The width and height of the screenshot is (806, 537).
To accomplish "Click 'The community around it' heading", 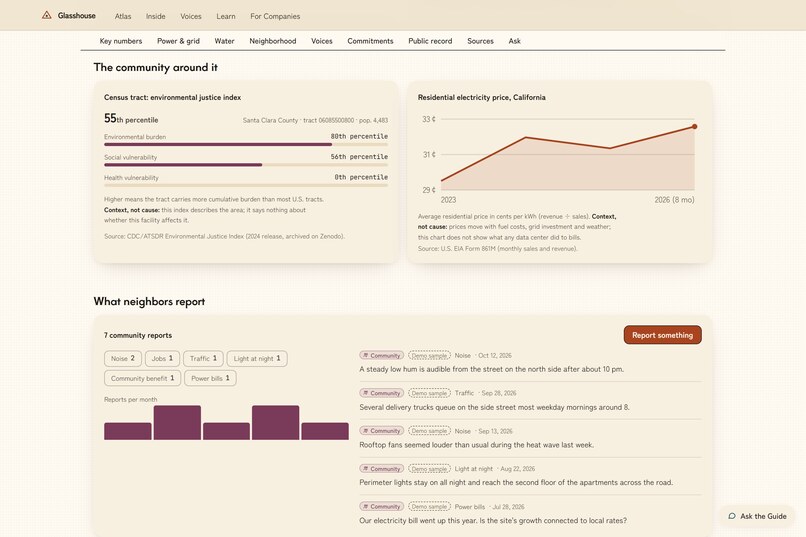I will (x=155, y=67).
